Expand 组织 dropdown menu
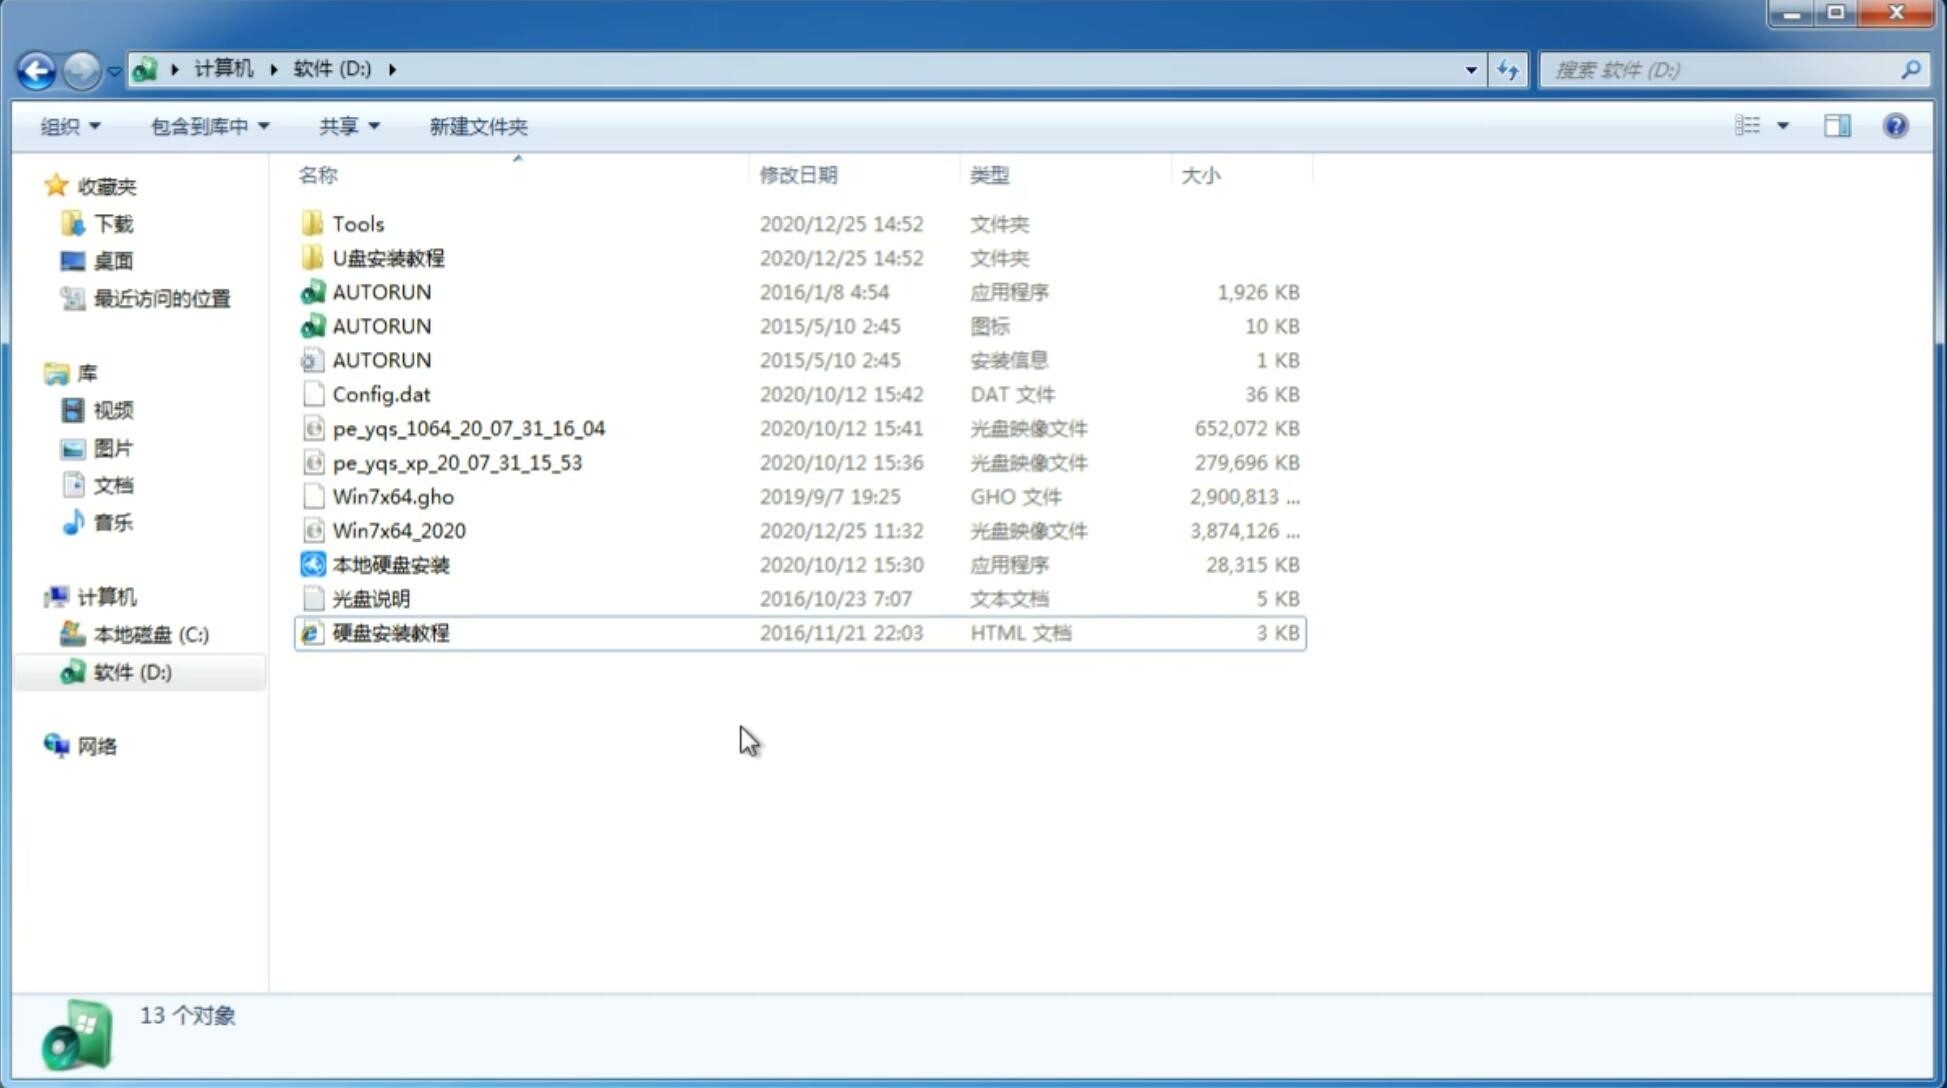Viewport: 1947px width, 1088px height. pyautogui.click(x=70, y=124)
